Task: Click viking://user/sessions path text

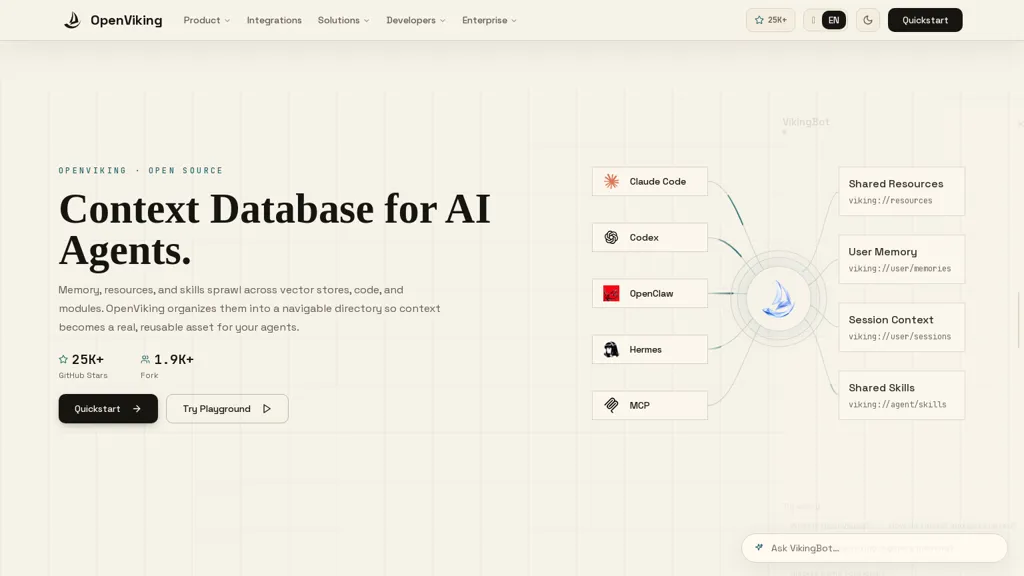Action: 899,337
